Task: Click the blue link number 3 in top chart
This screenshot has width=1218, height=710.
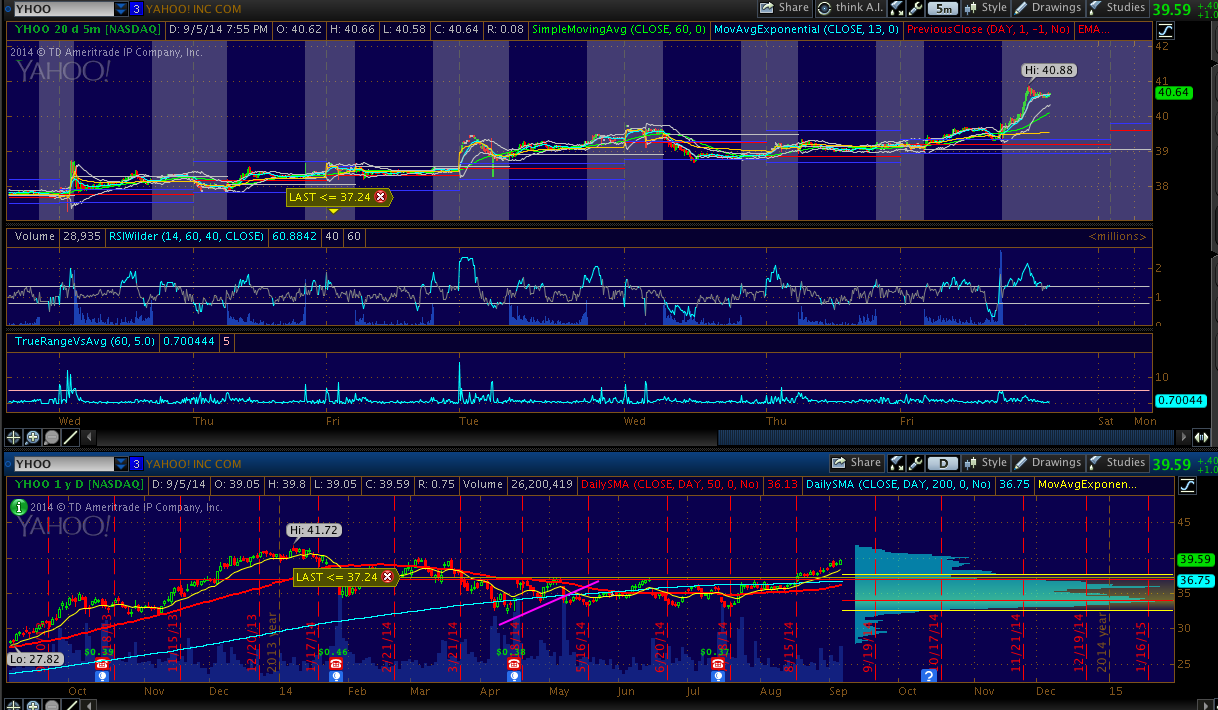Action: [x=136, y=8]
